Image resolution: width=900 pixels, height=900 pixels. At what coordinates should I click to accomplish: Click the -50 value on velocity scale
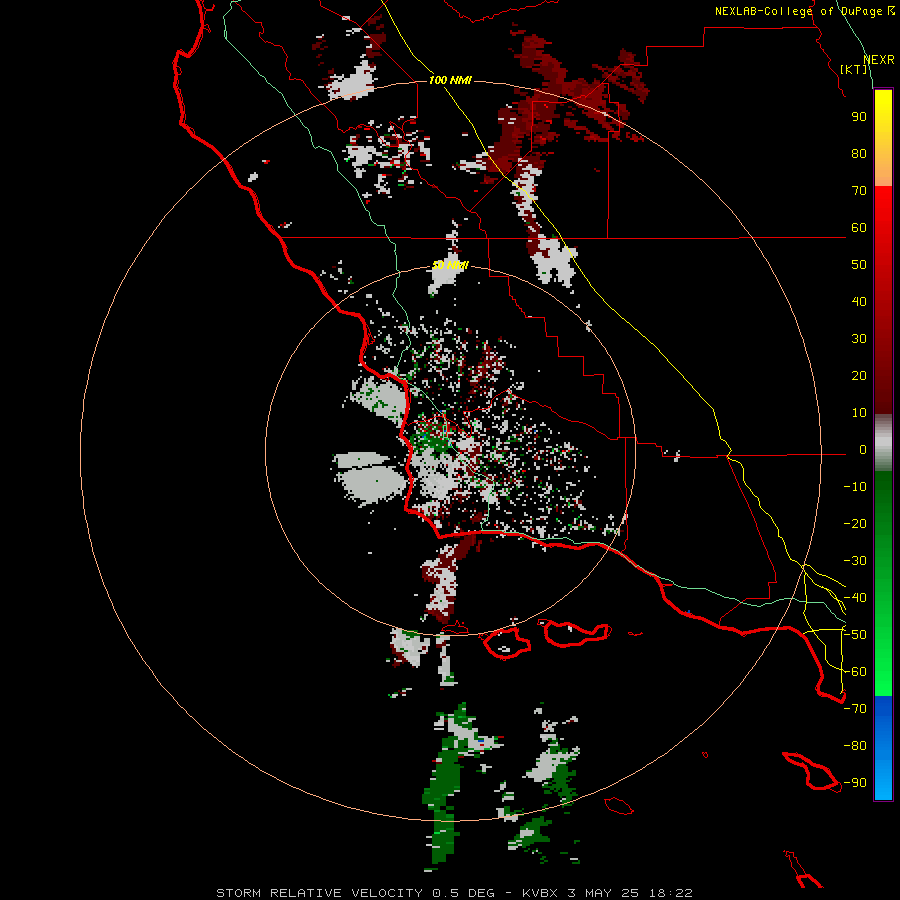(855, 635)
